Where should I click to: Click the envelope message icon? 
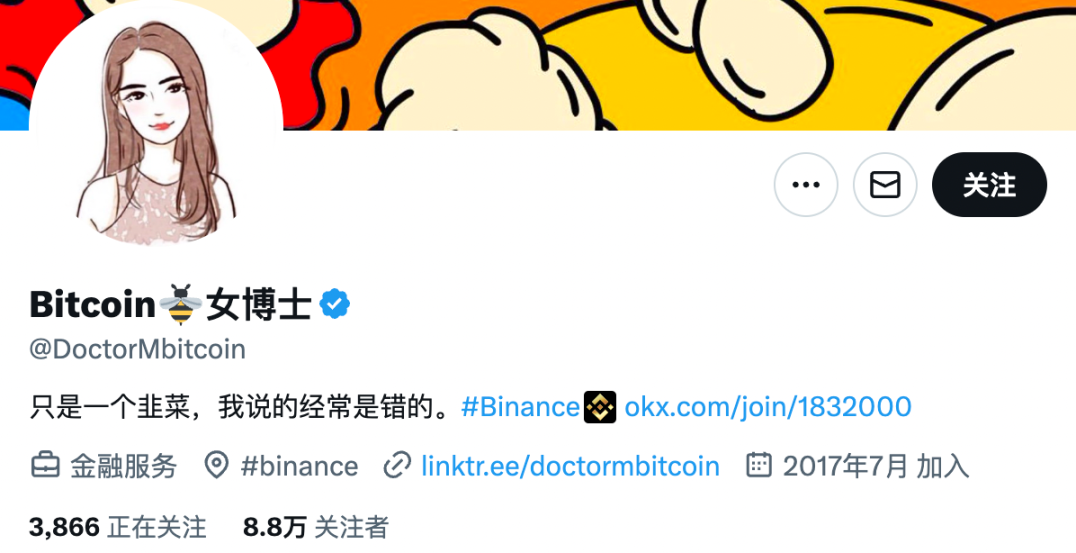coord(885,185)
